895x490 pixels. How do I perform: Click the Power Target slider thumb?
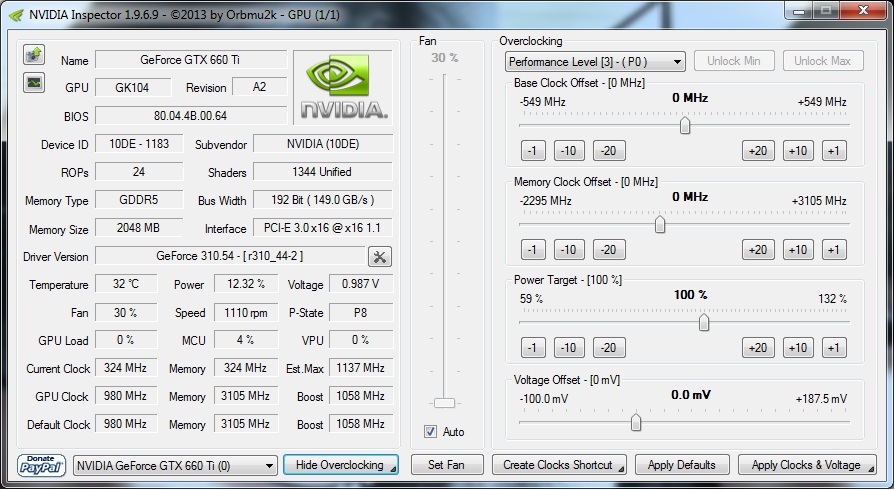pyautogui.click(x=704, y=323)
